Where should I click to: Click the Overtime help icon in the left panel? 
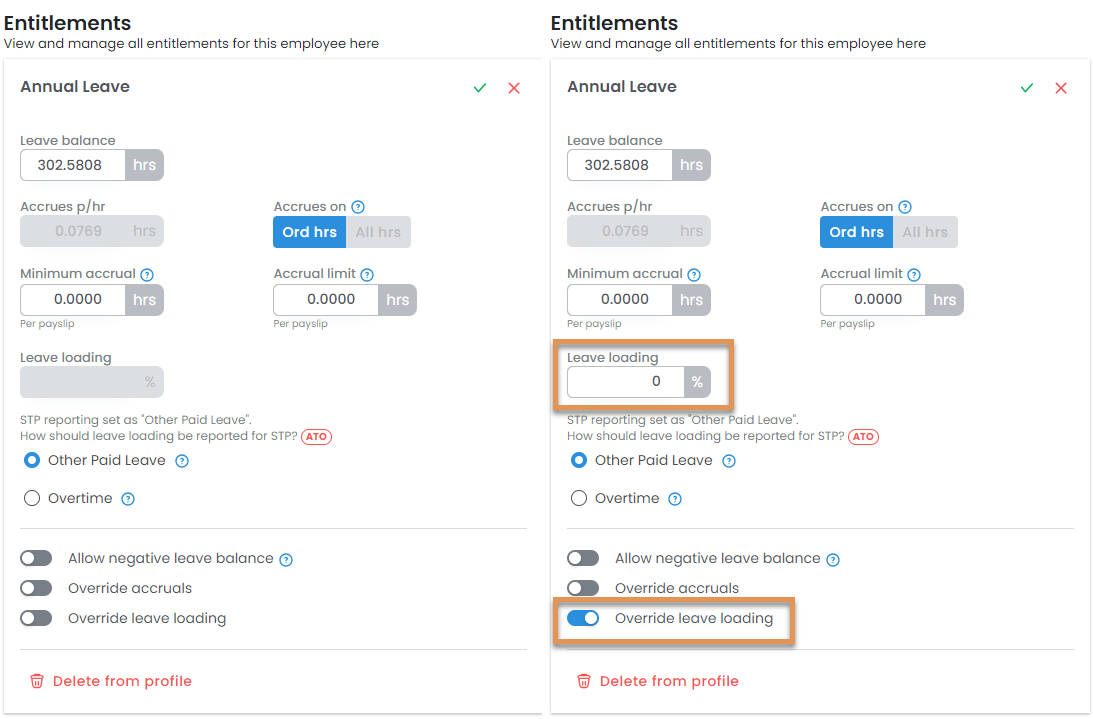point(128,499)
